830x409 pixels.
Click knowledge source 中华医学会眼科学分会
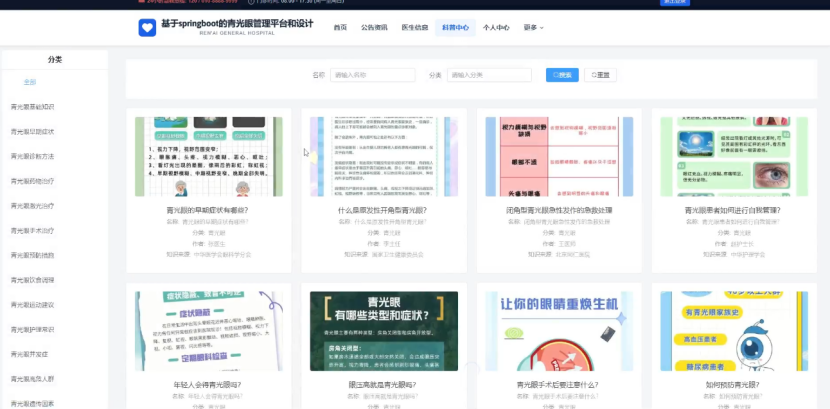click(222, 255)
